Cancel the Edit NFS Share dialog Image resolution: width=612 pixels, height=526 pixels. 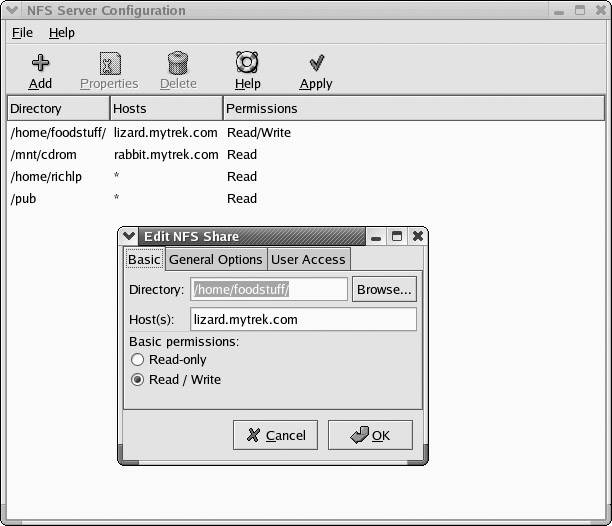pos(275,435)
